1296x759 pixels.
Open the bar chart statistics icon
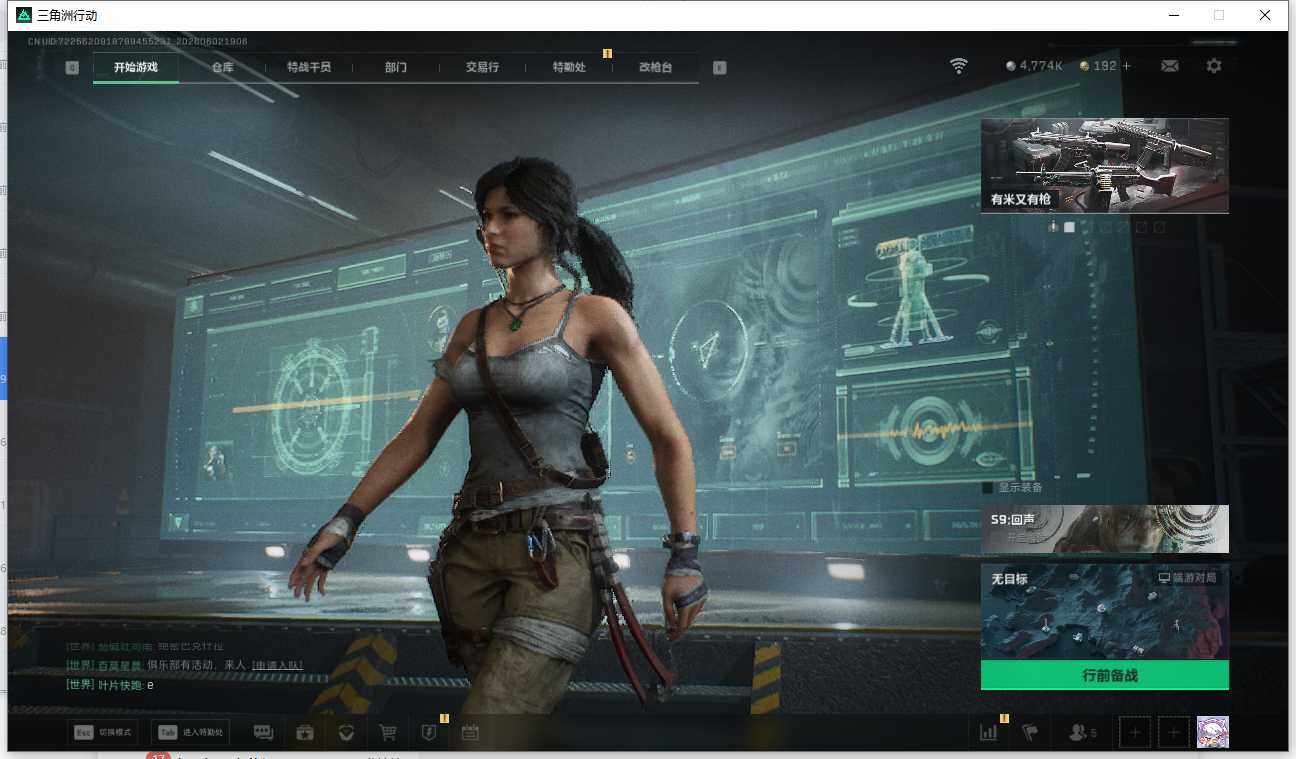pyautogui.click(x=989, y=732)
